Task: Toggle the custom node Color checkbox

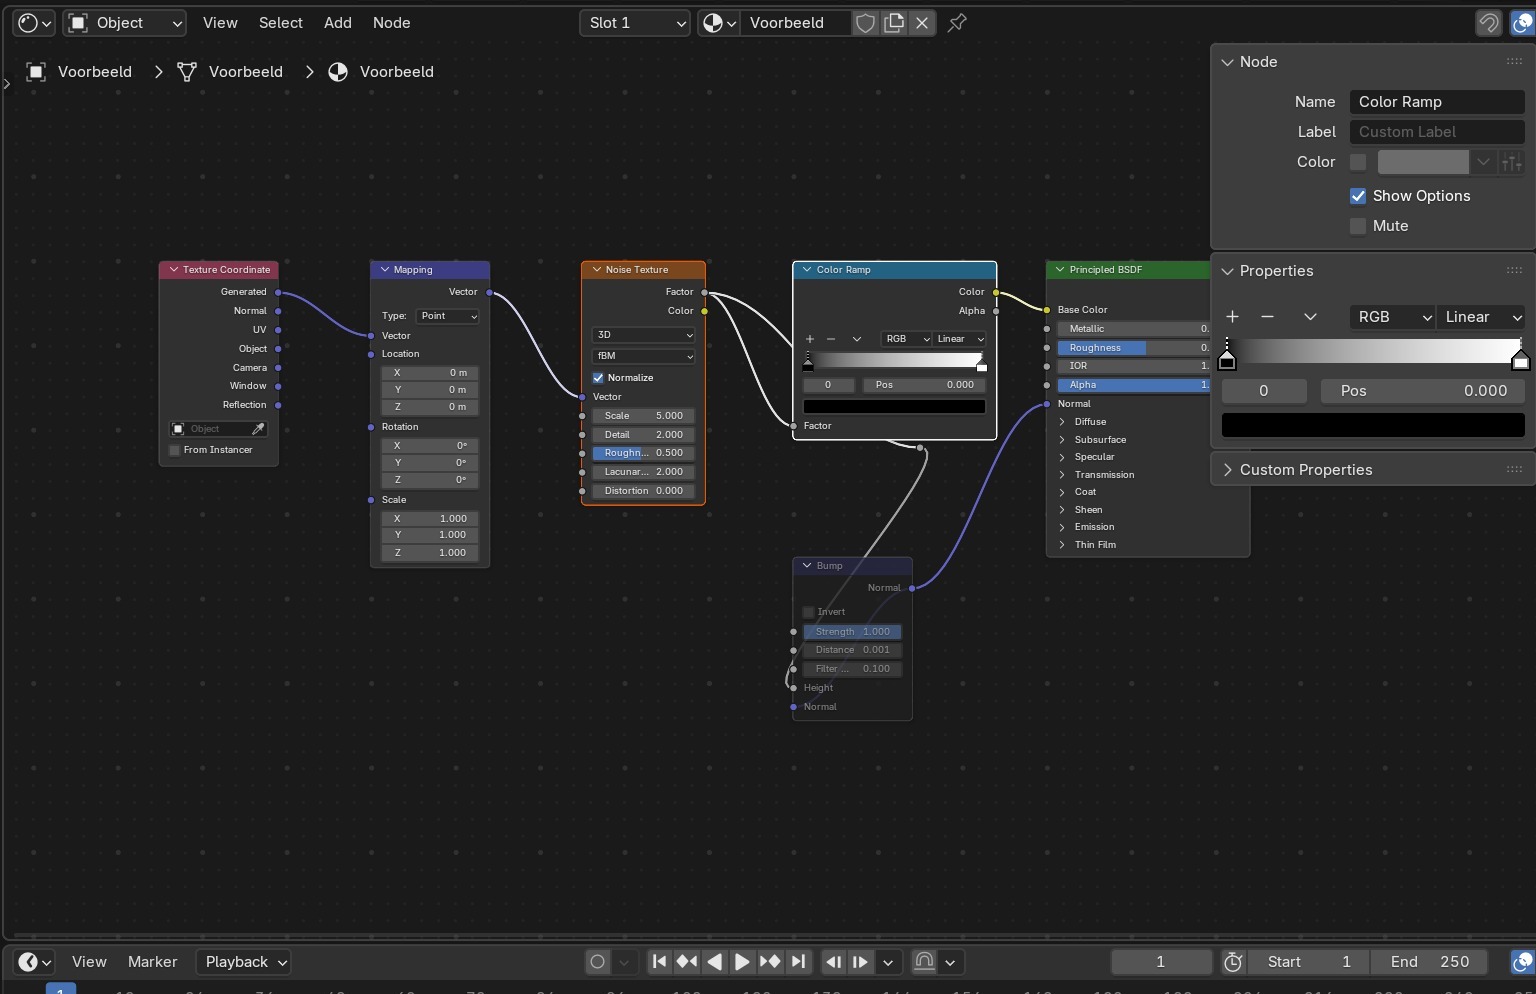Action: [1358, 162]
